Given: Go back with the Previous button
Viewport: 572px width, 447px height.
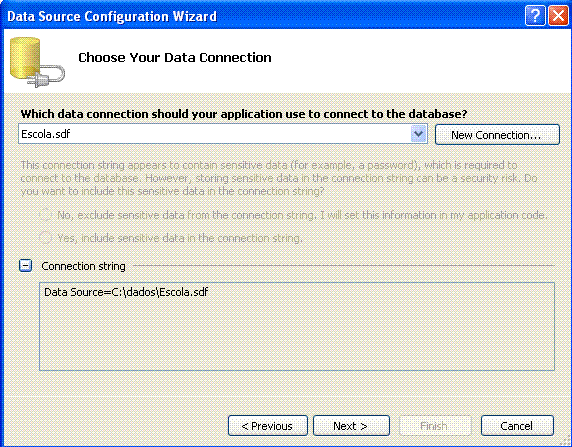Looking at the screenshot, I should click(268, 425).
